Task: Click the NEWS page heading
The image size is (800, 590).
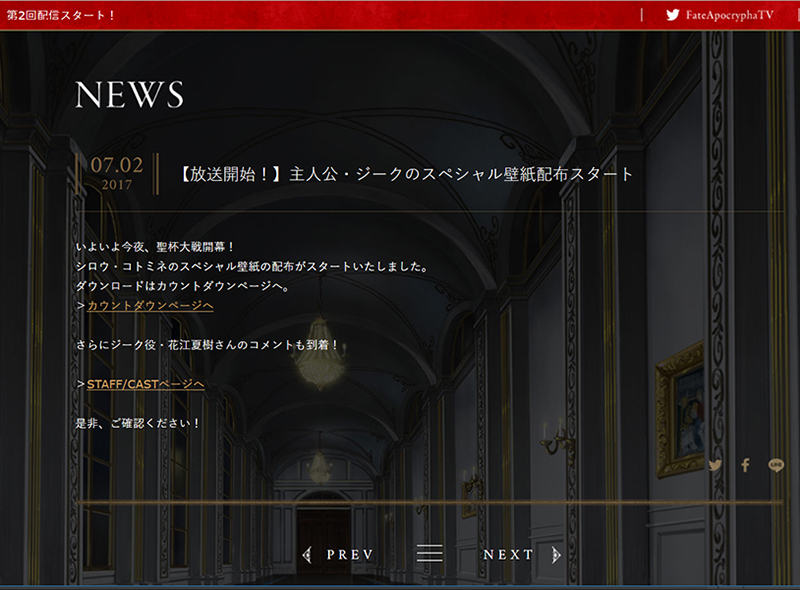Action: coord(130,95)
